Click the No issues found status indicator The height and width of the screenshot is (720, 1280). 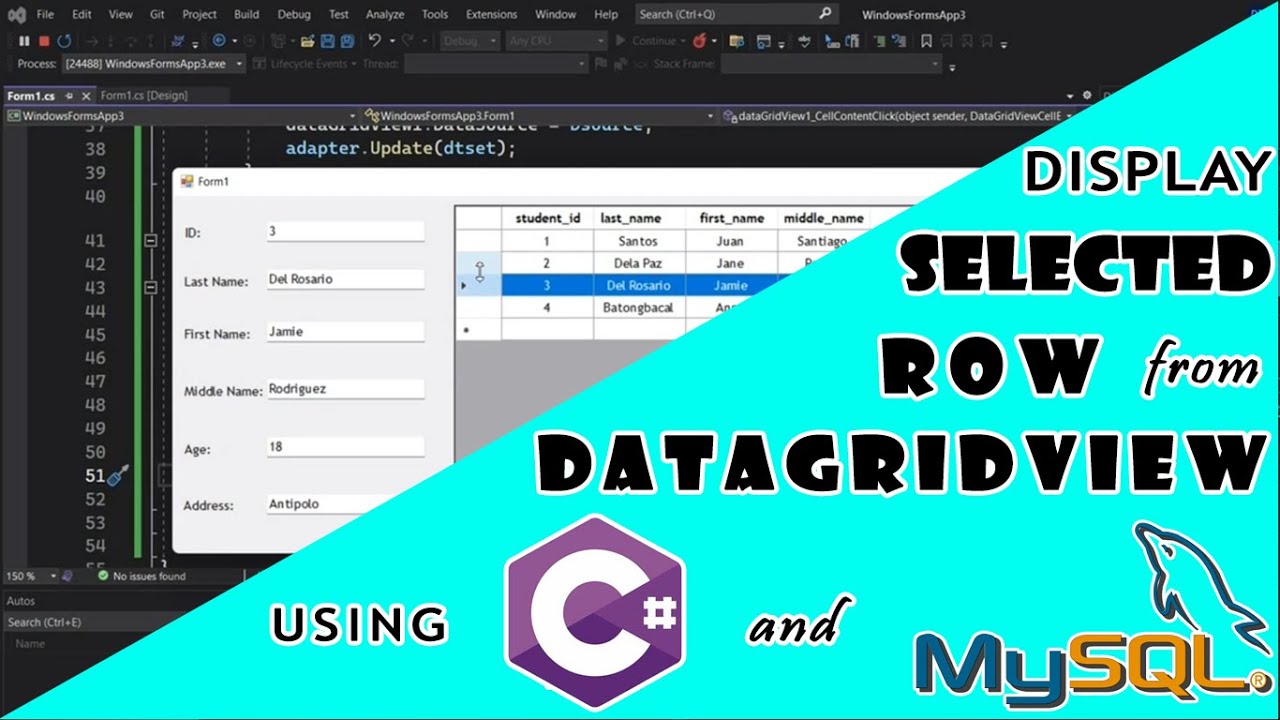click(x=141, y=576)
